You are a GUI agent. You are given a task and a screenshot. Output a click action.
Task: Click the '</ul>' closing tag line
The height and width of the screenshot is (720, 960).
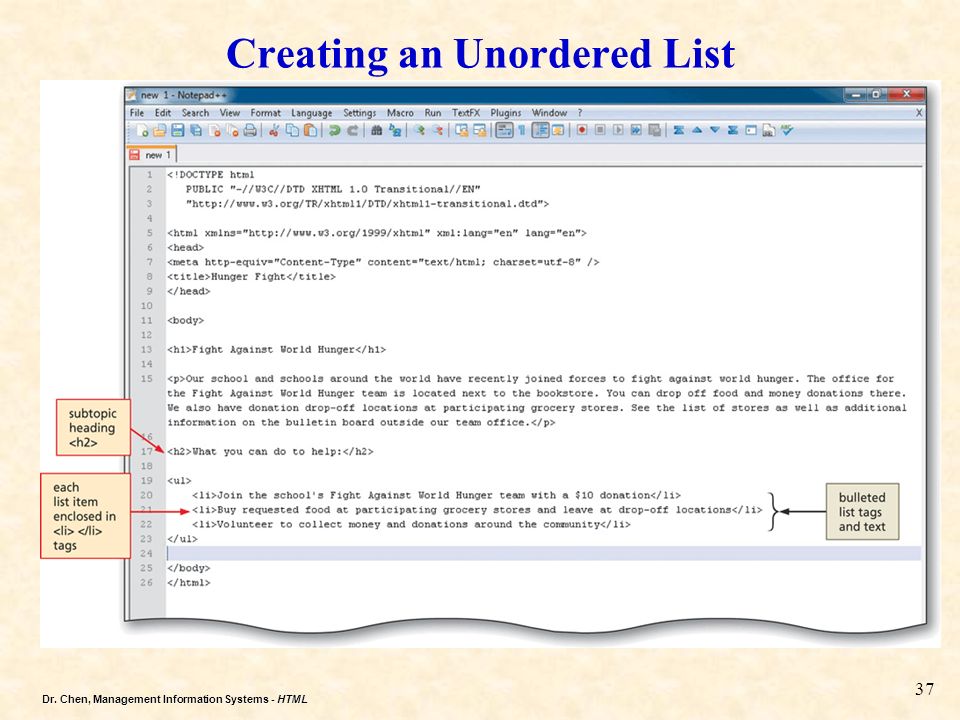[182, 539]
